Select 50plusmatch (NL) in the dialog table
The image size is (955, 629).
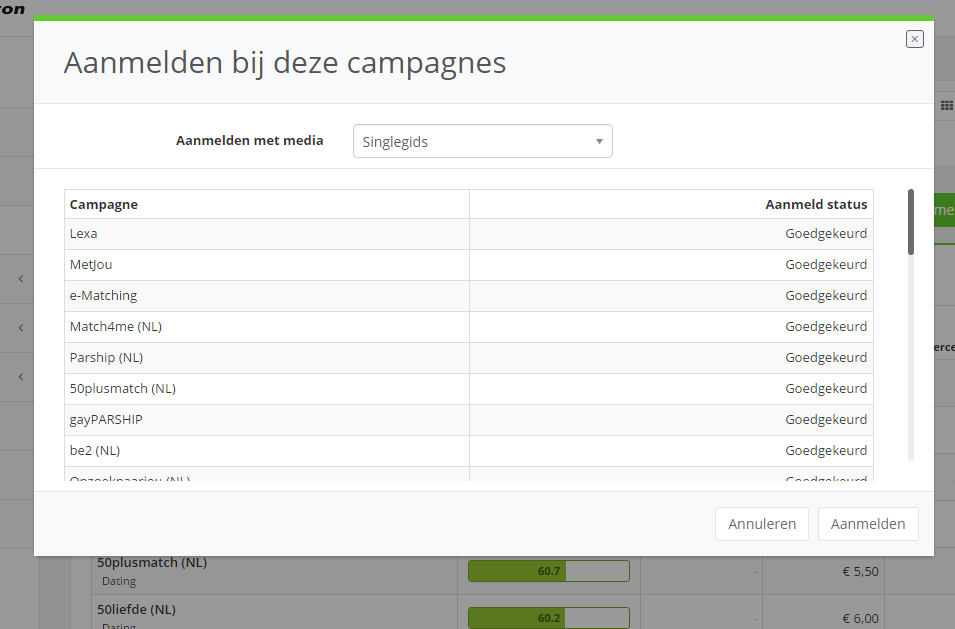click(x=468, y=389)
